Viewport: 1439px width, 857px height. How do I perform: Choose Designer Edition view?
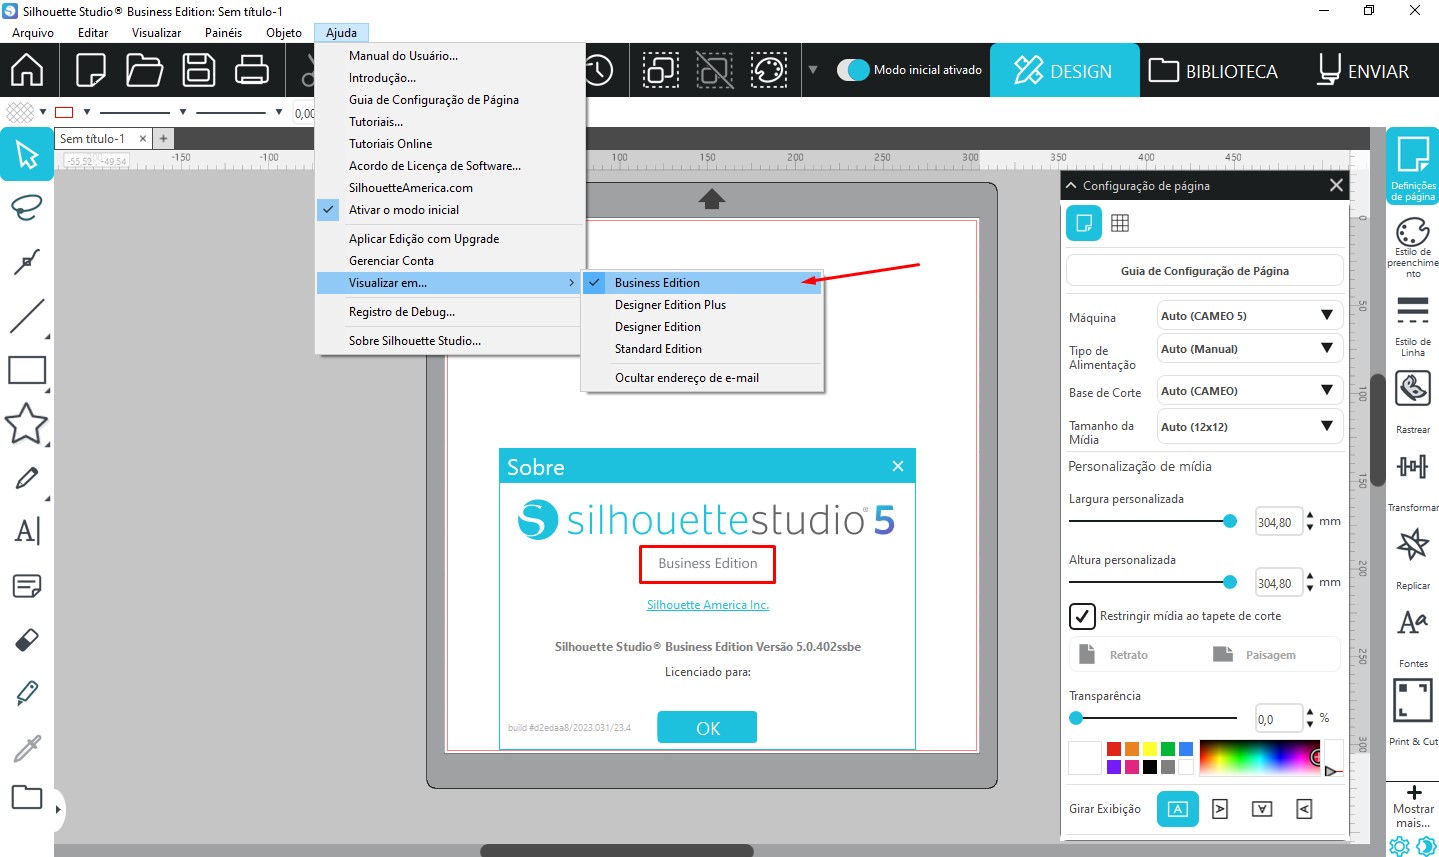pyautogui.click(x=703, y=327)
